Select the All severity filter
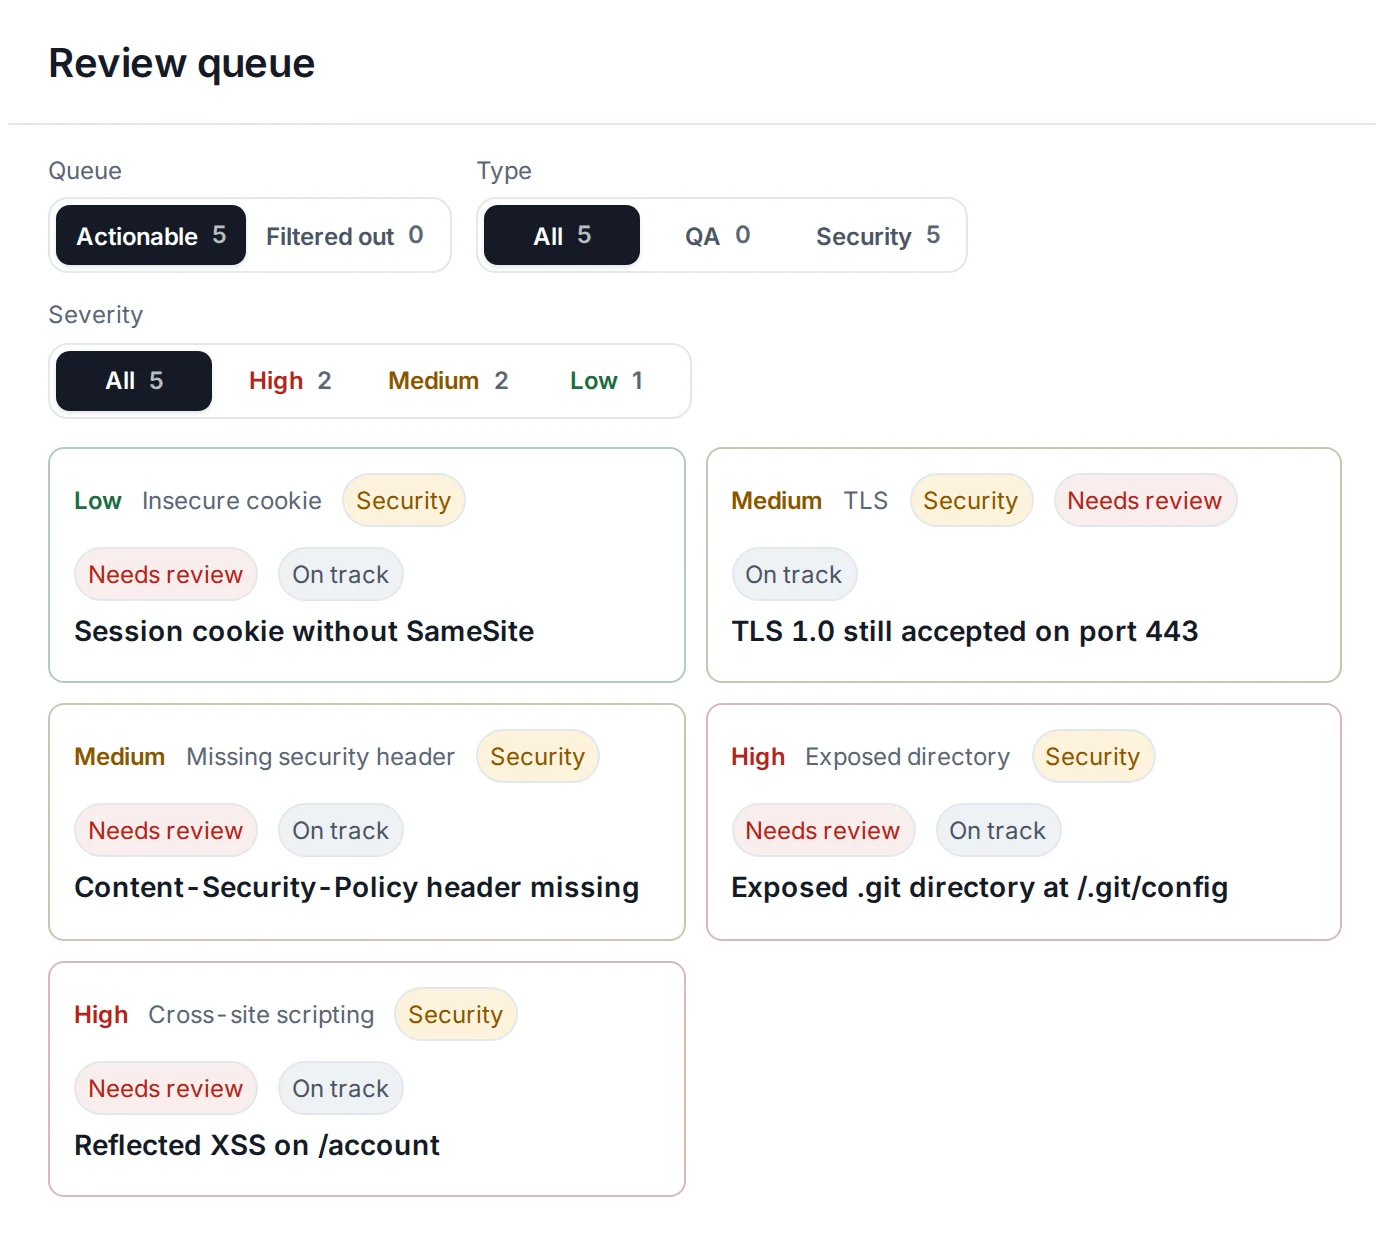The image size is (1376, 1236). coord(134,381)
